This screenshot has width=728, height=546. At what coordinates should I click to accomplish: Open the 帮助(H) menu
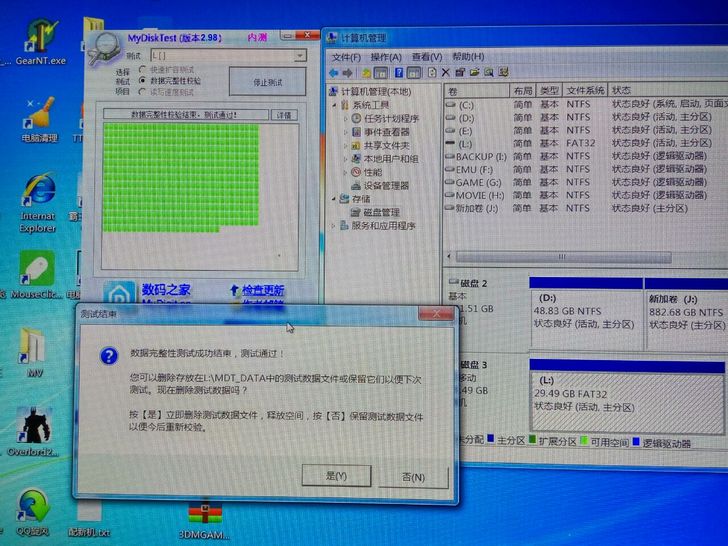tap(468, 57)
